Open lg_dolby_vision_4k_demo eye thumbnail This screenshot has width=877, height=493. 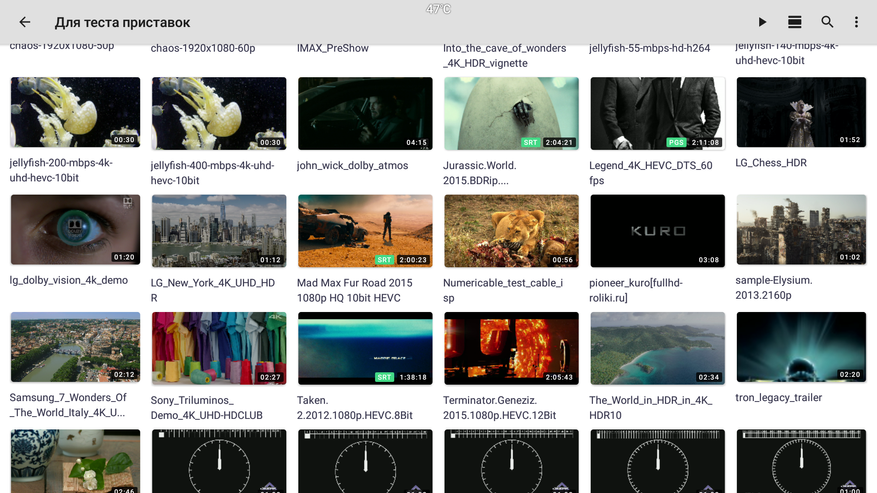click(x=75, y=229)
